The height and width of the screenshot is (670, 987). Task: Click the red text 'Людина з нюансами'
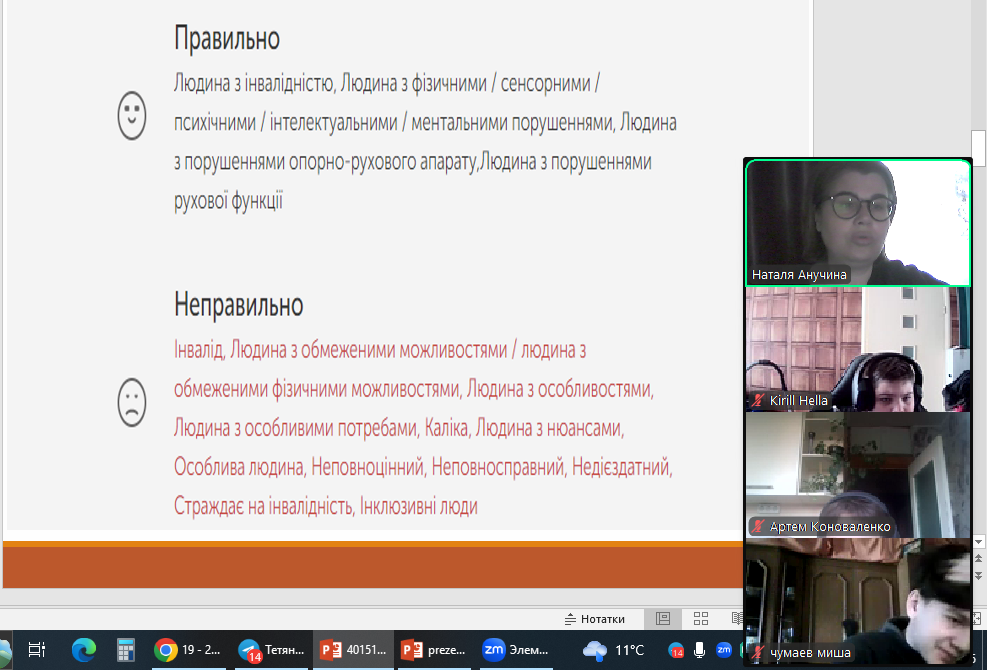tap(548, 428)
